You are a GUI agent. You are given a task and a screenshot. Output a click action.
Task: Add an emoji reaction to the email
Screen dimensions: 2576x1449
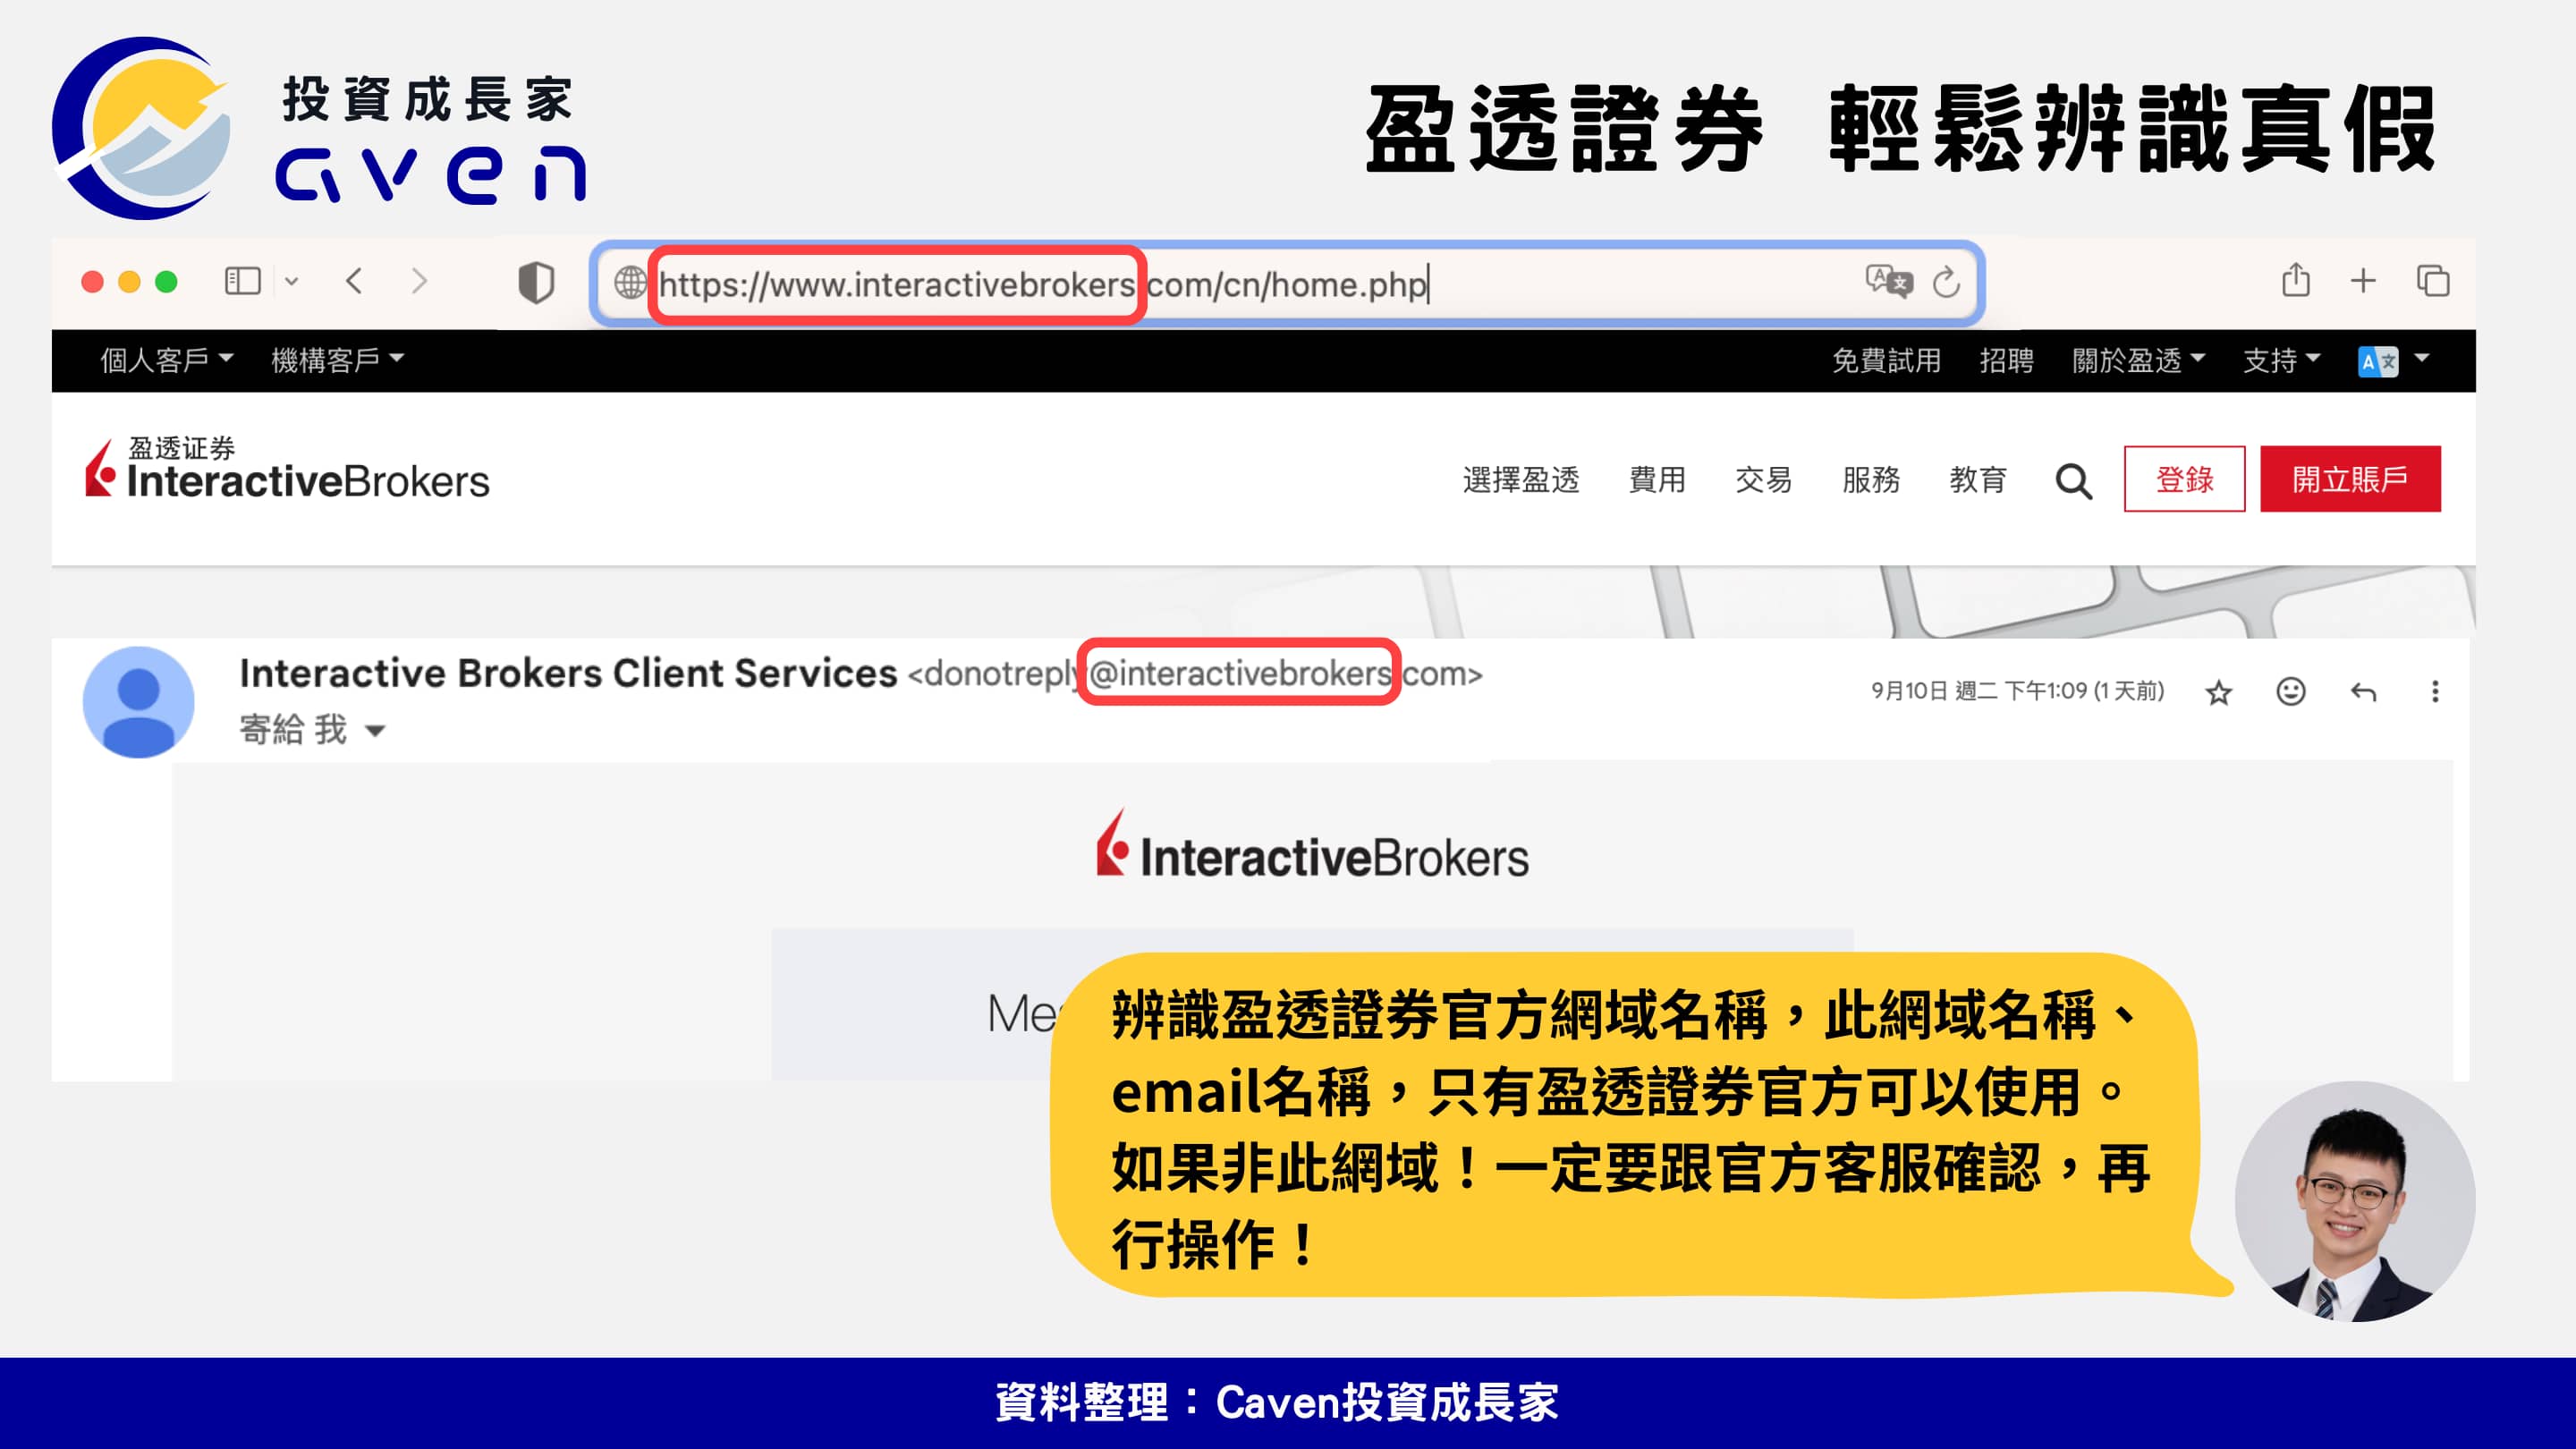tap(2290, 691)
